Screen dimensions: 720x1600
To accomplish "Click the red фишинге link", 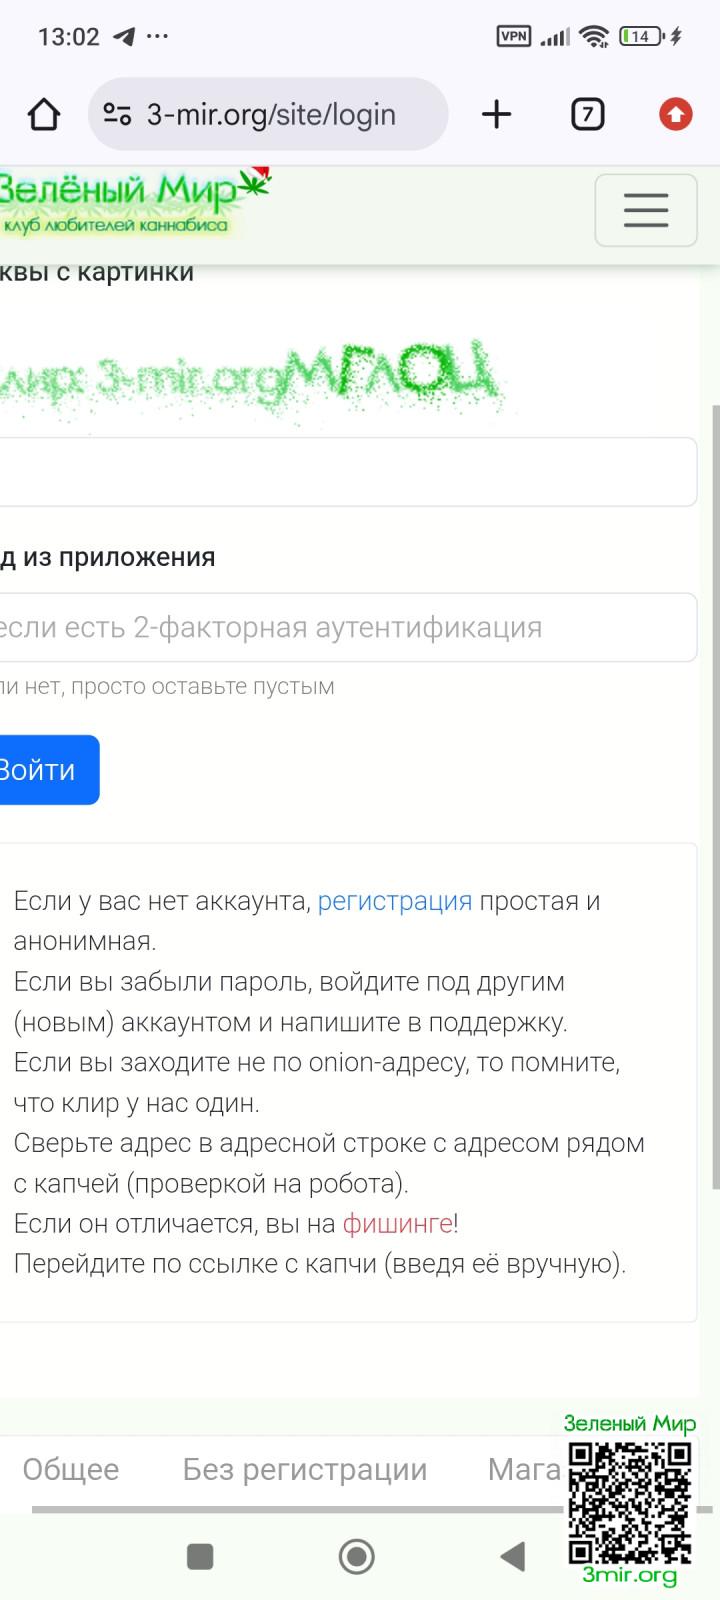I will tap(397, 1224).
